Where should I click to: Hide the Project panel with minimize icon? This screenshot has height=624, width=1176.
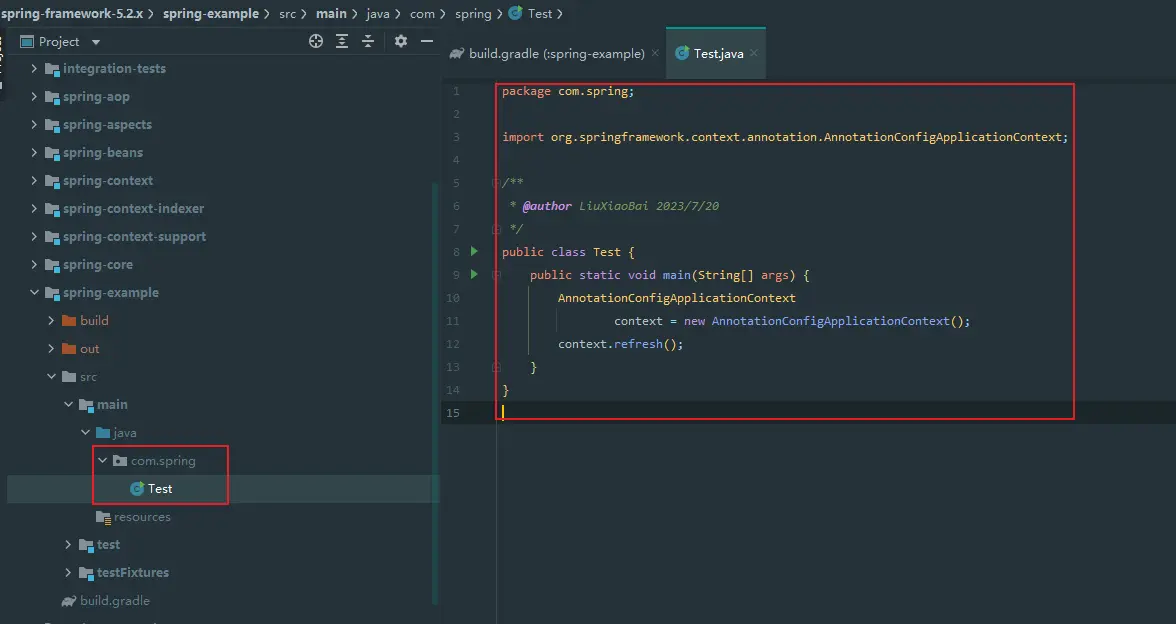pos(427,41)
